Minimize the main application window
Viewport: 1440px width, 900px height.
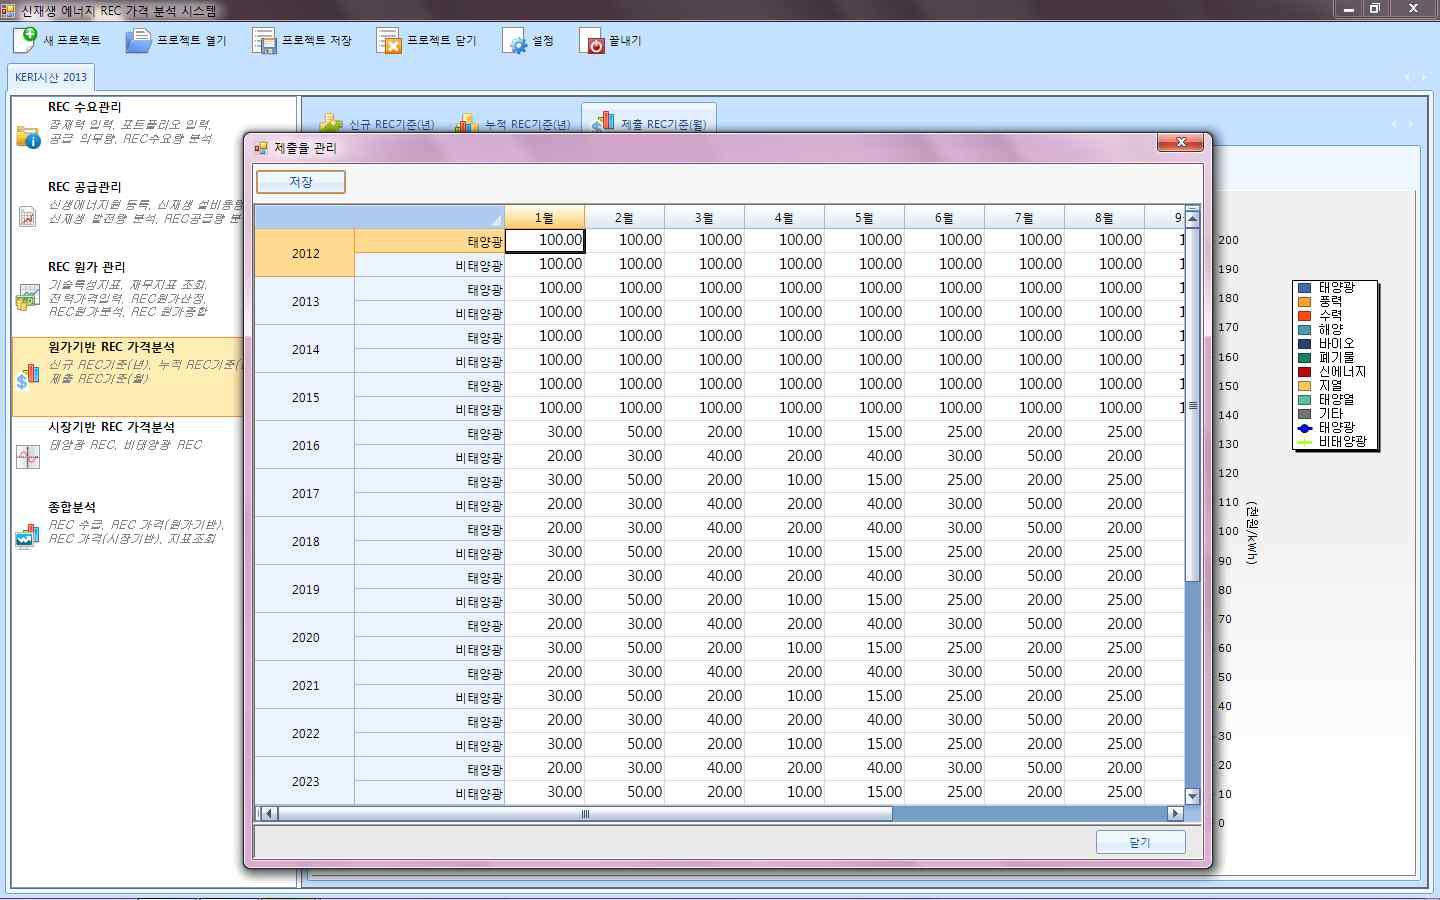[x=1348, y=9]
